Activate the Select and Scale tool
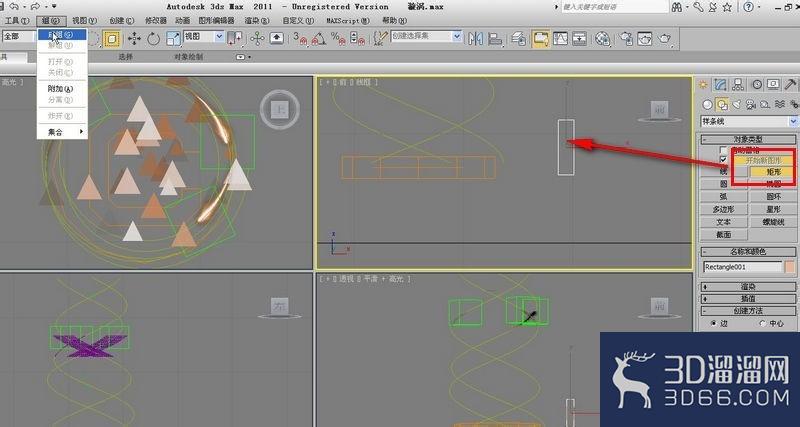Image resolution: width=800 pixels, height=427 pixels. [x=173, y=38]
